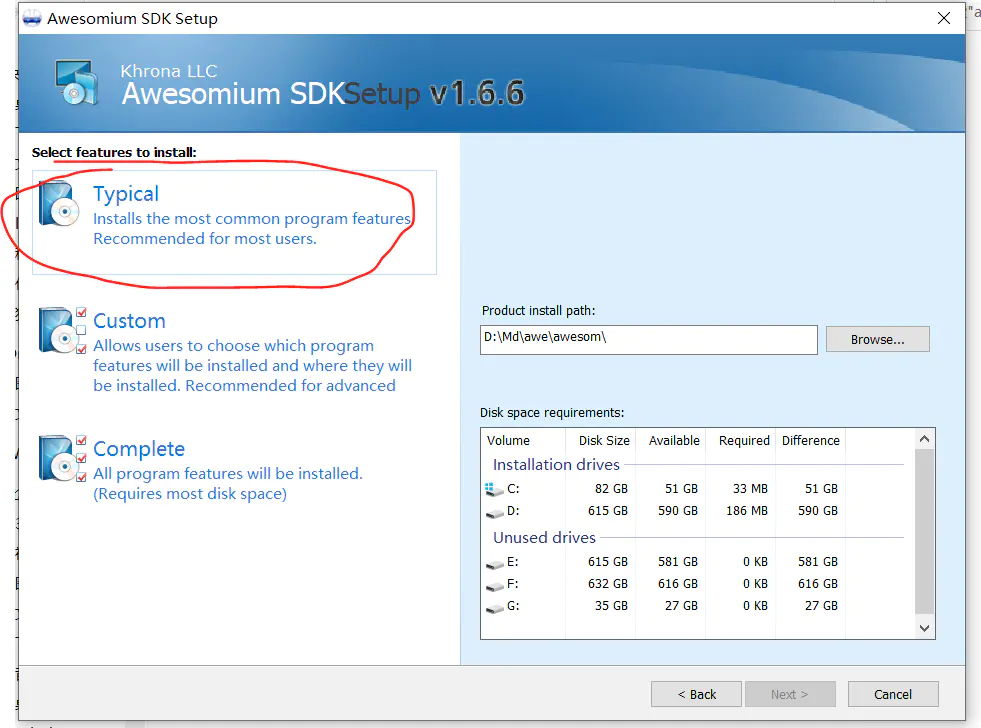Image resolution: width=981 pixels, height=728 pixels.
Task: Toggle the top checkbox on the Custom icon
Action: click(x=81, y=313)
